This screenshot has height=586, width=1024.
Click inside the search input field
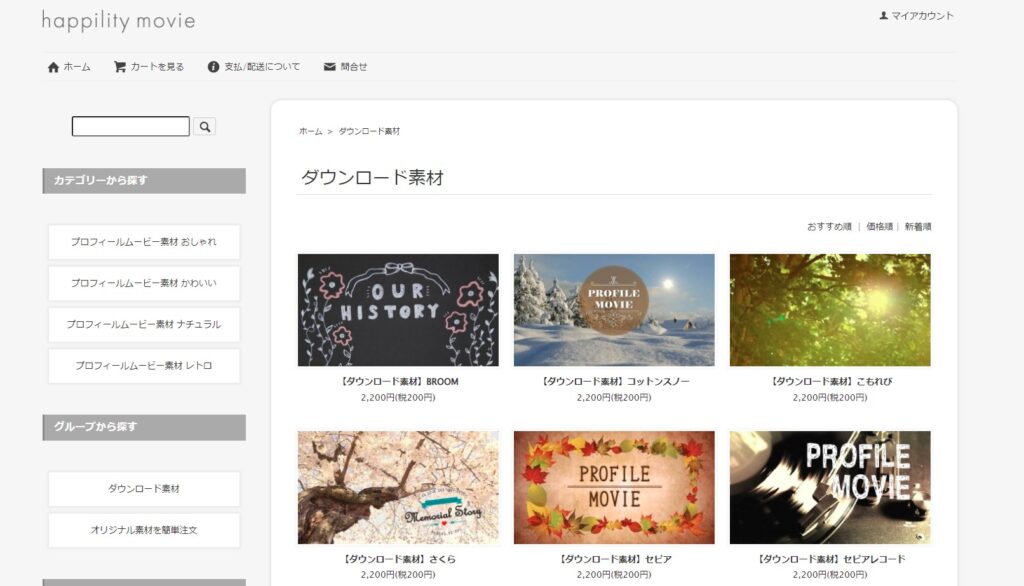128,126
